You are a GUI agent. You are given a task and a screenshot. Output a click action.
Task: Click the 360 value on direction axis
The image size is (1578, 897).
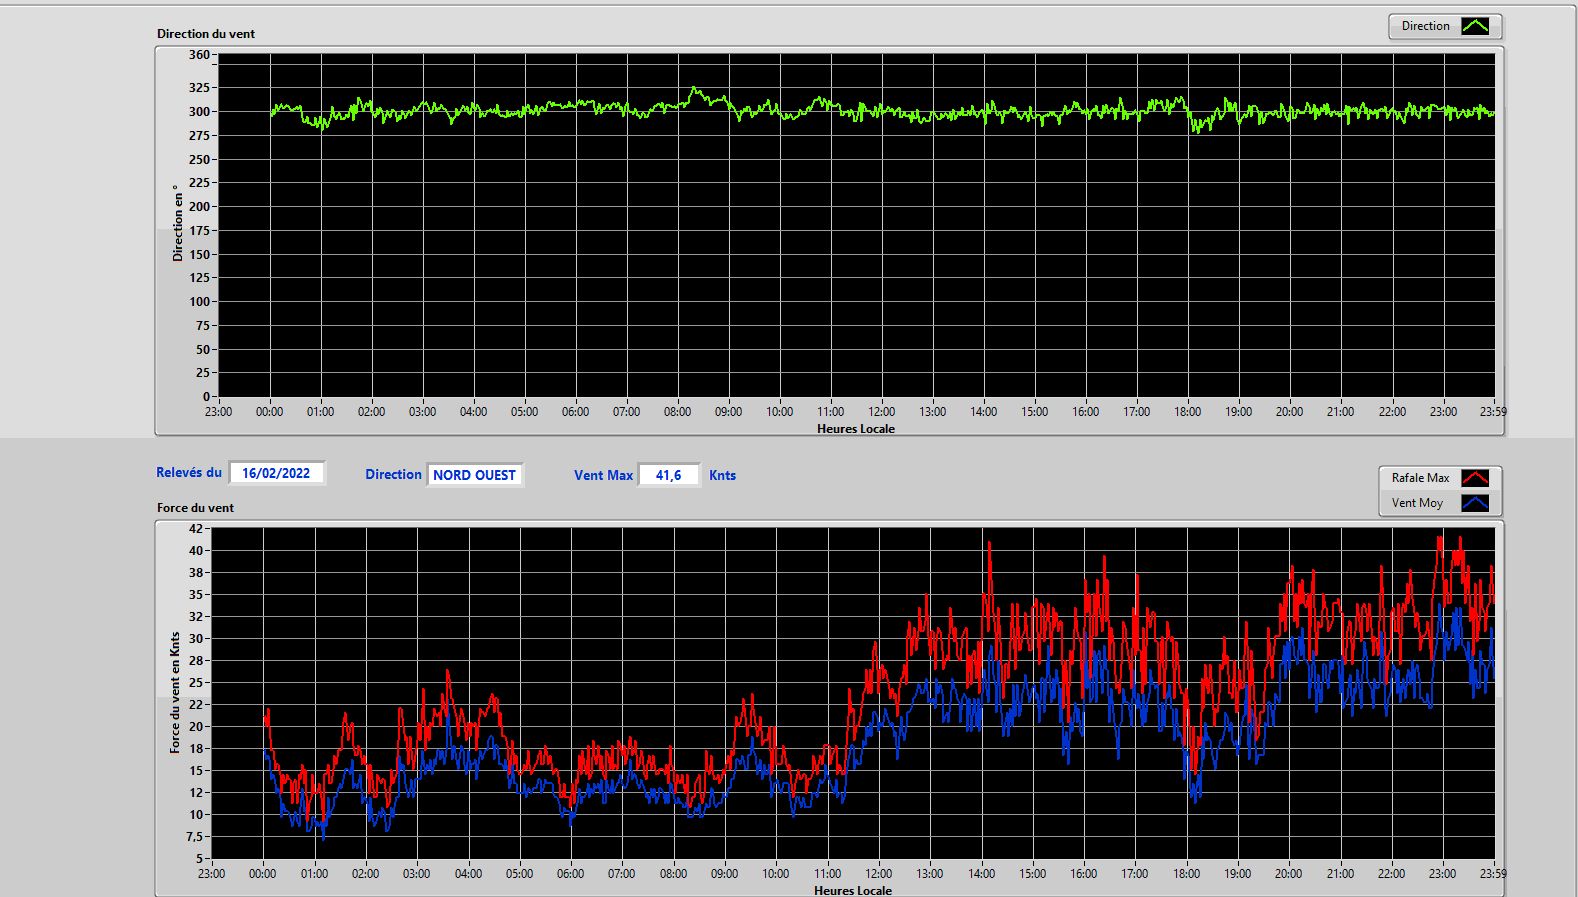tap(199, 55)
